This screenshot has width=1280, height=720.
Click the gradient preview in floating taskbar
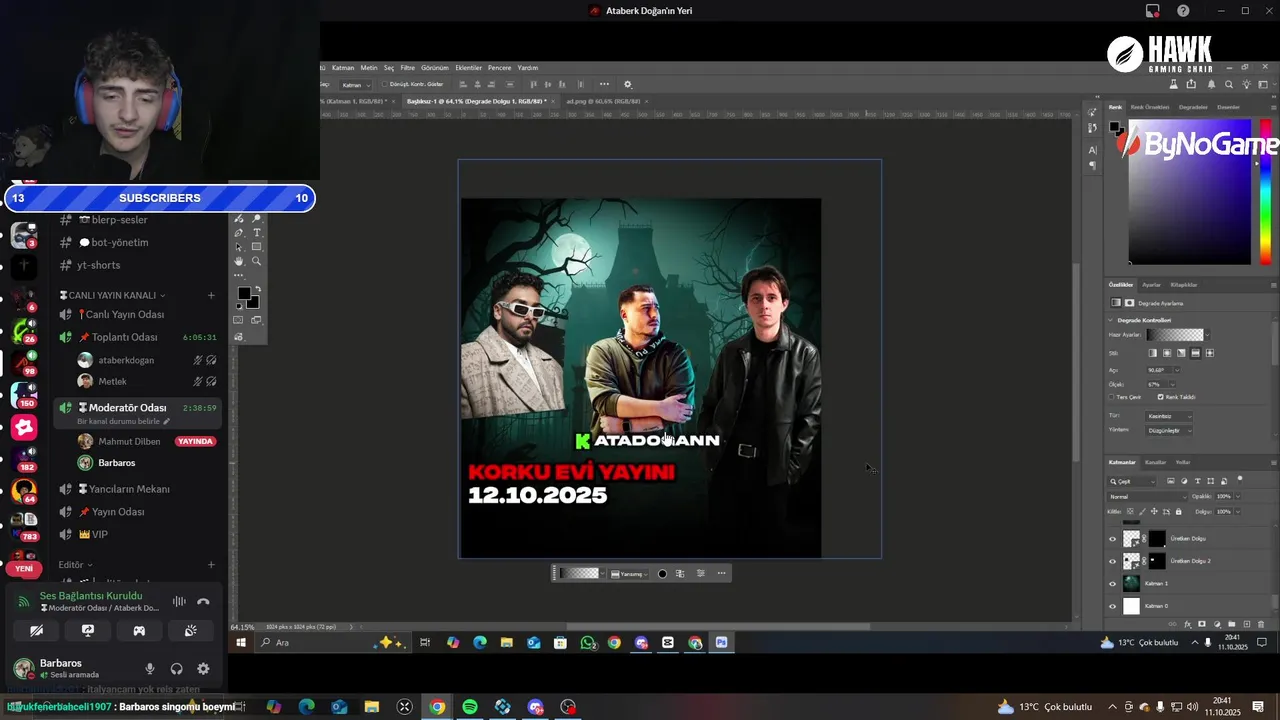click(x=581, y=573)
